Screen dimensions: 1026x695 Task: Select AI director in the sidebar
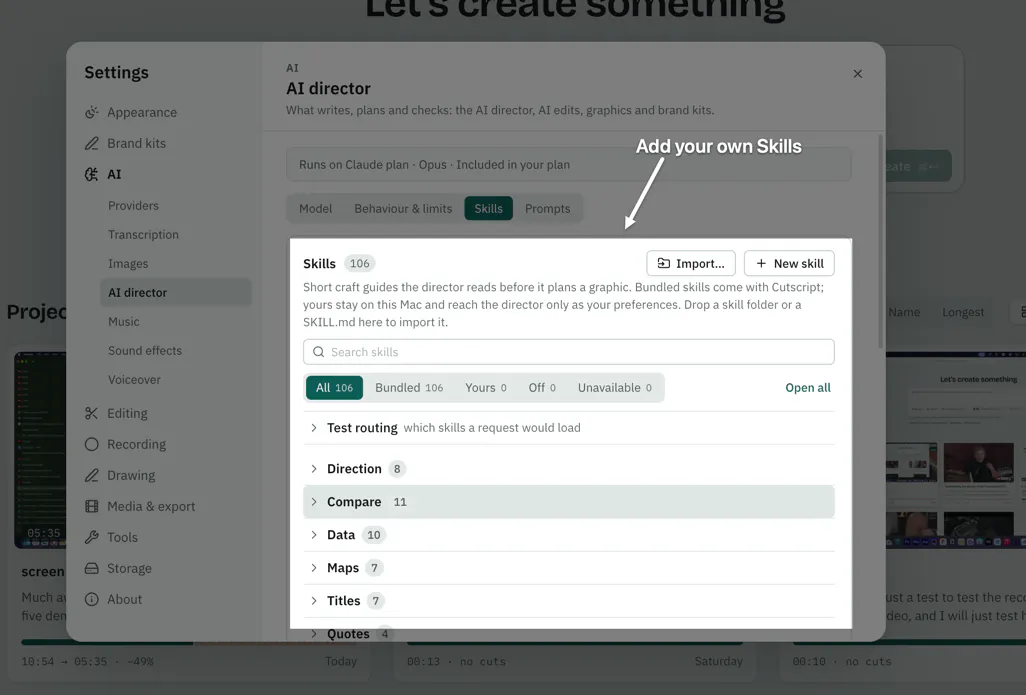[x=175, y=293]
